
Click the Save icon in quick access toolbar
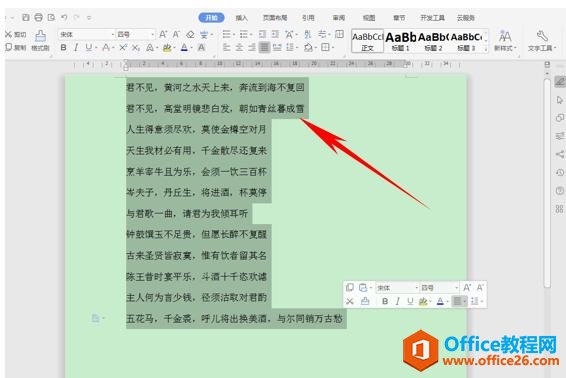[x=26, y=17]
